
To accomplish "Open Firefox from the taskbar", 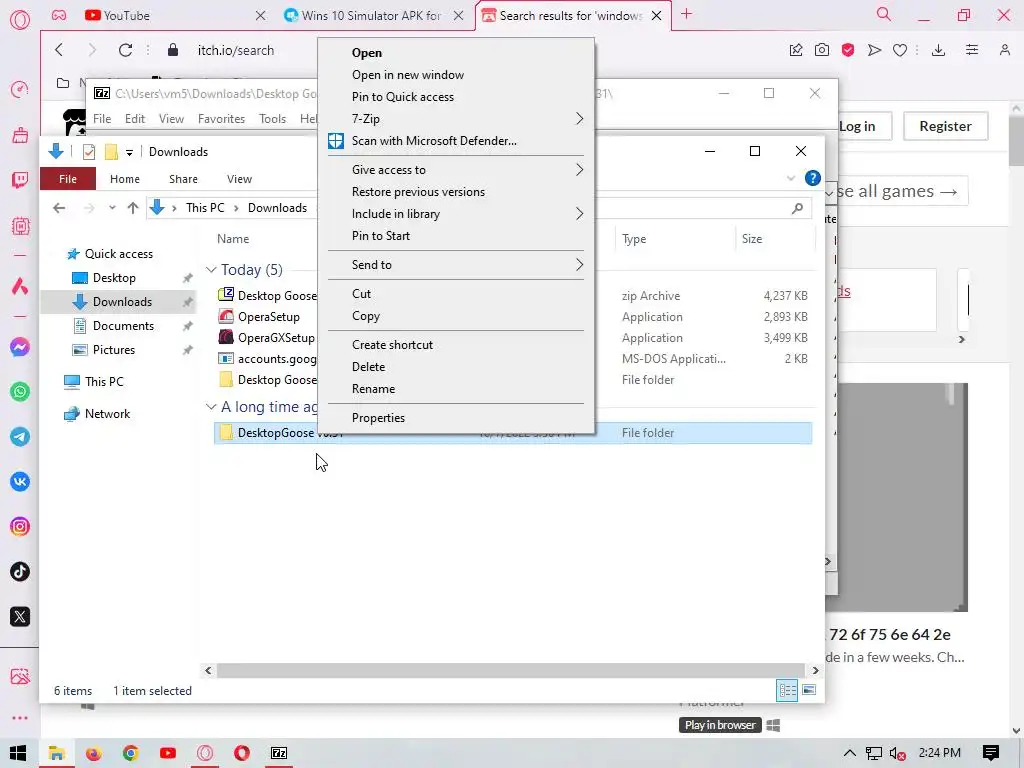I will (93, 753).
